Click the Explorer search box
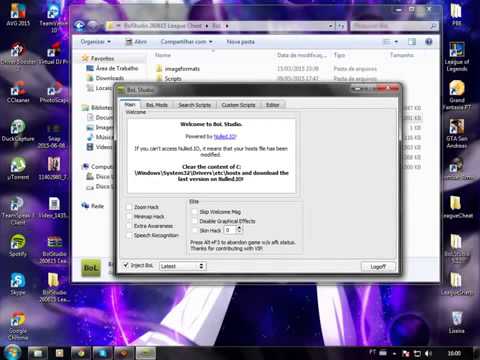480x360 pixels. 394,26
